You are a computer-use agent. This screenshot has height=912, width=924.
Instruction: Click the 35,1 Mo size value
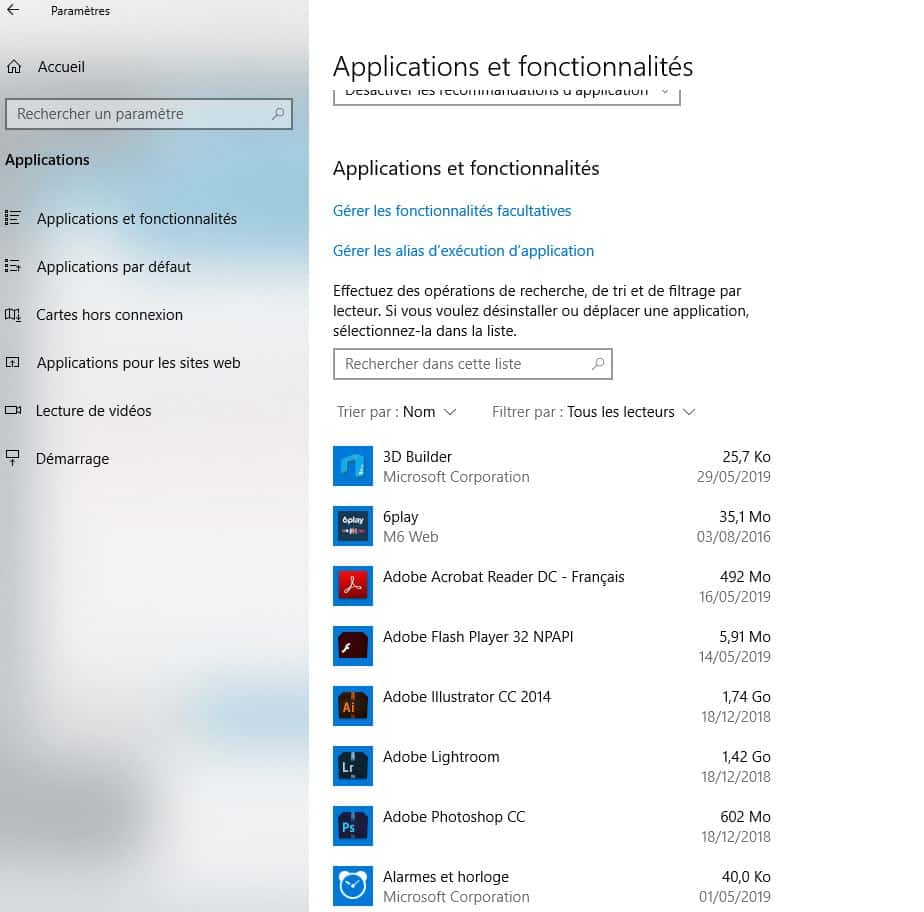click(745, 517)
